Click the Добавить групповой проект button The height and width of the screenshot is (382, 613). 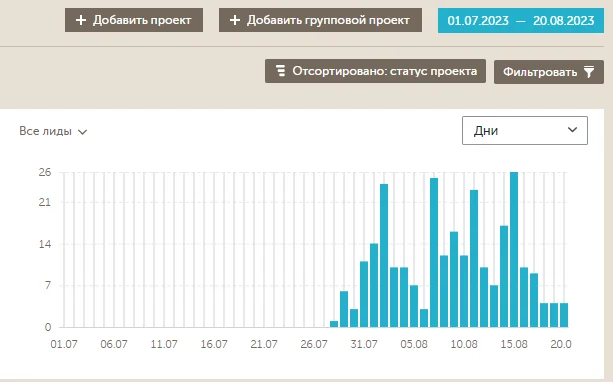pyautogui.click(x=320, y=20)
